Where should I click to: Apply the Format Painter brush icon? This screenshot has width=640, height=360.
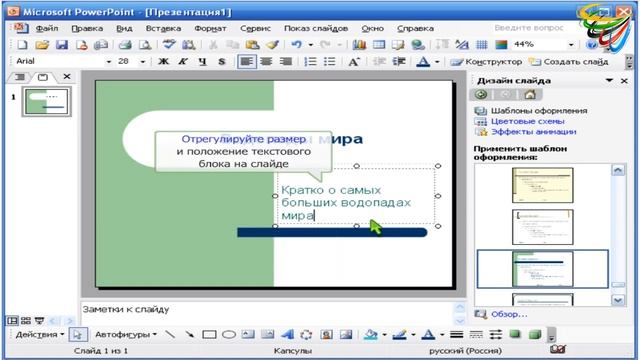[x=272, y=44]
